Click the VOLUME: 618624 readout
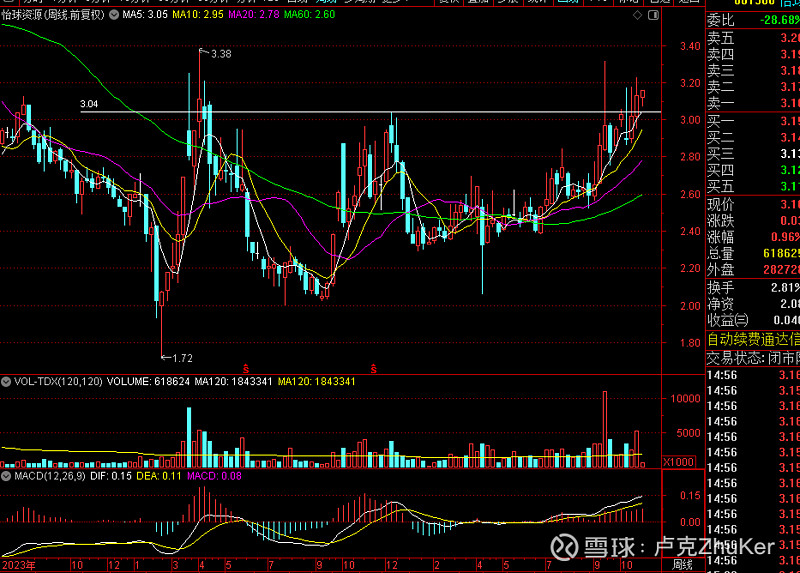 [x=148, y=382]
